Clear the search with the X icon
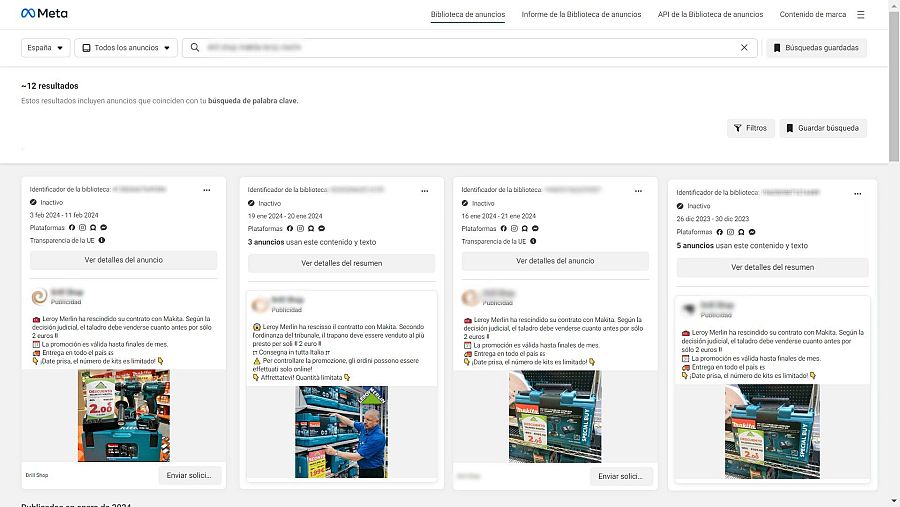Viewport: 900px width, 507px height. pyautogui.click(x=744, y=48)
